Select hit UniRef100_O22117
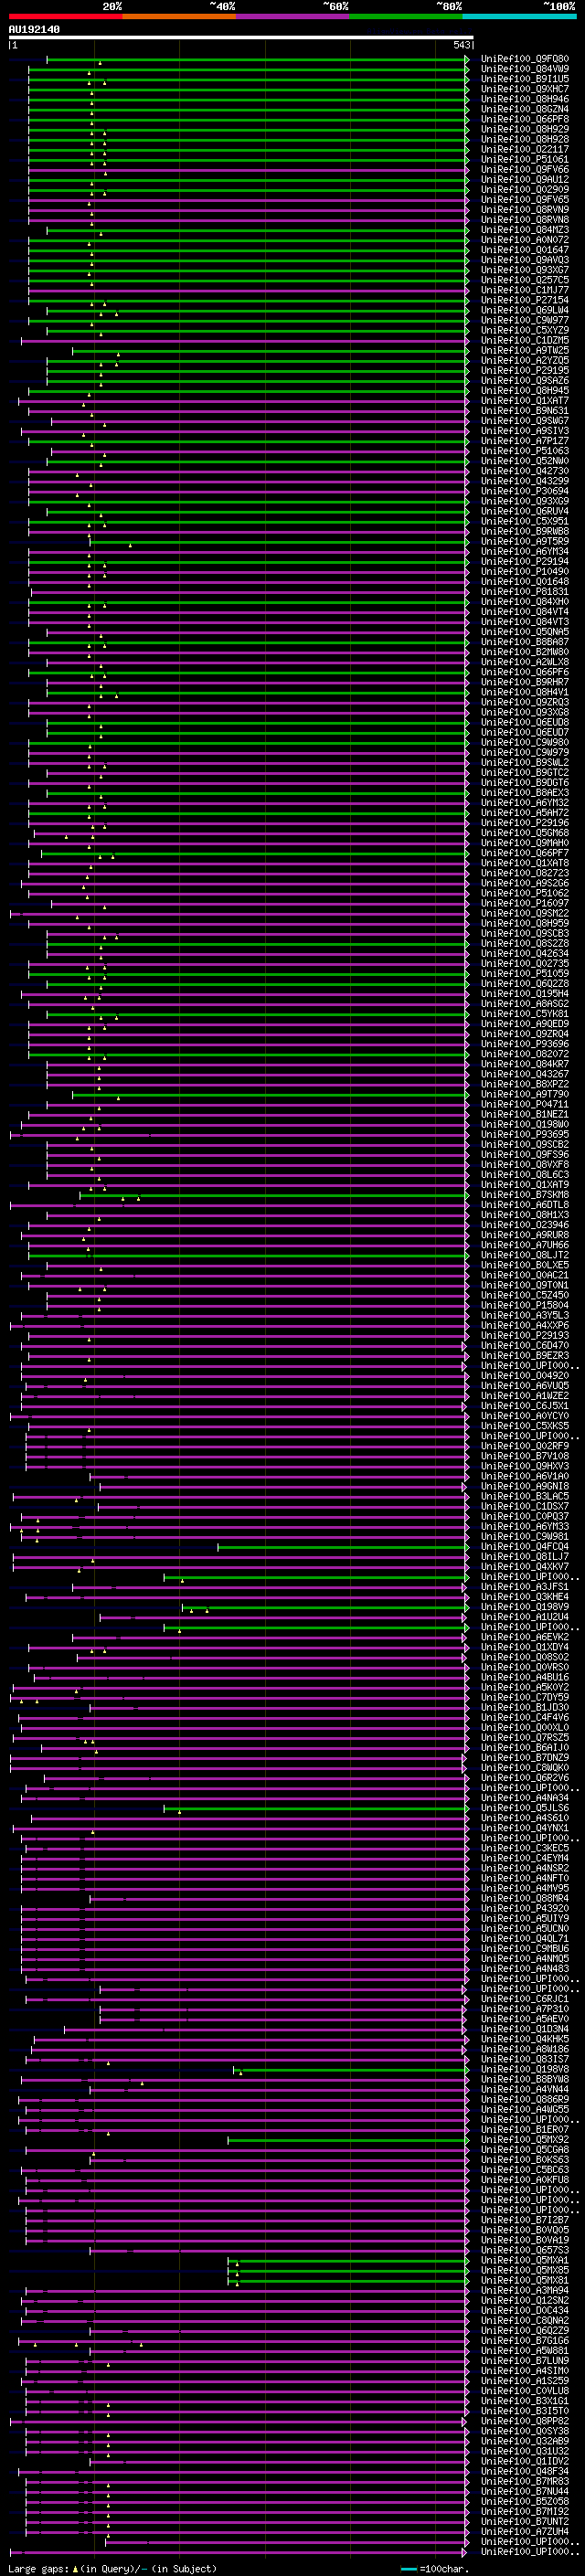Screen dimensions: 585x2576 click(525, 149)
